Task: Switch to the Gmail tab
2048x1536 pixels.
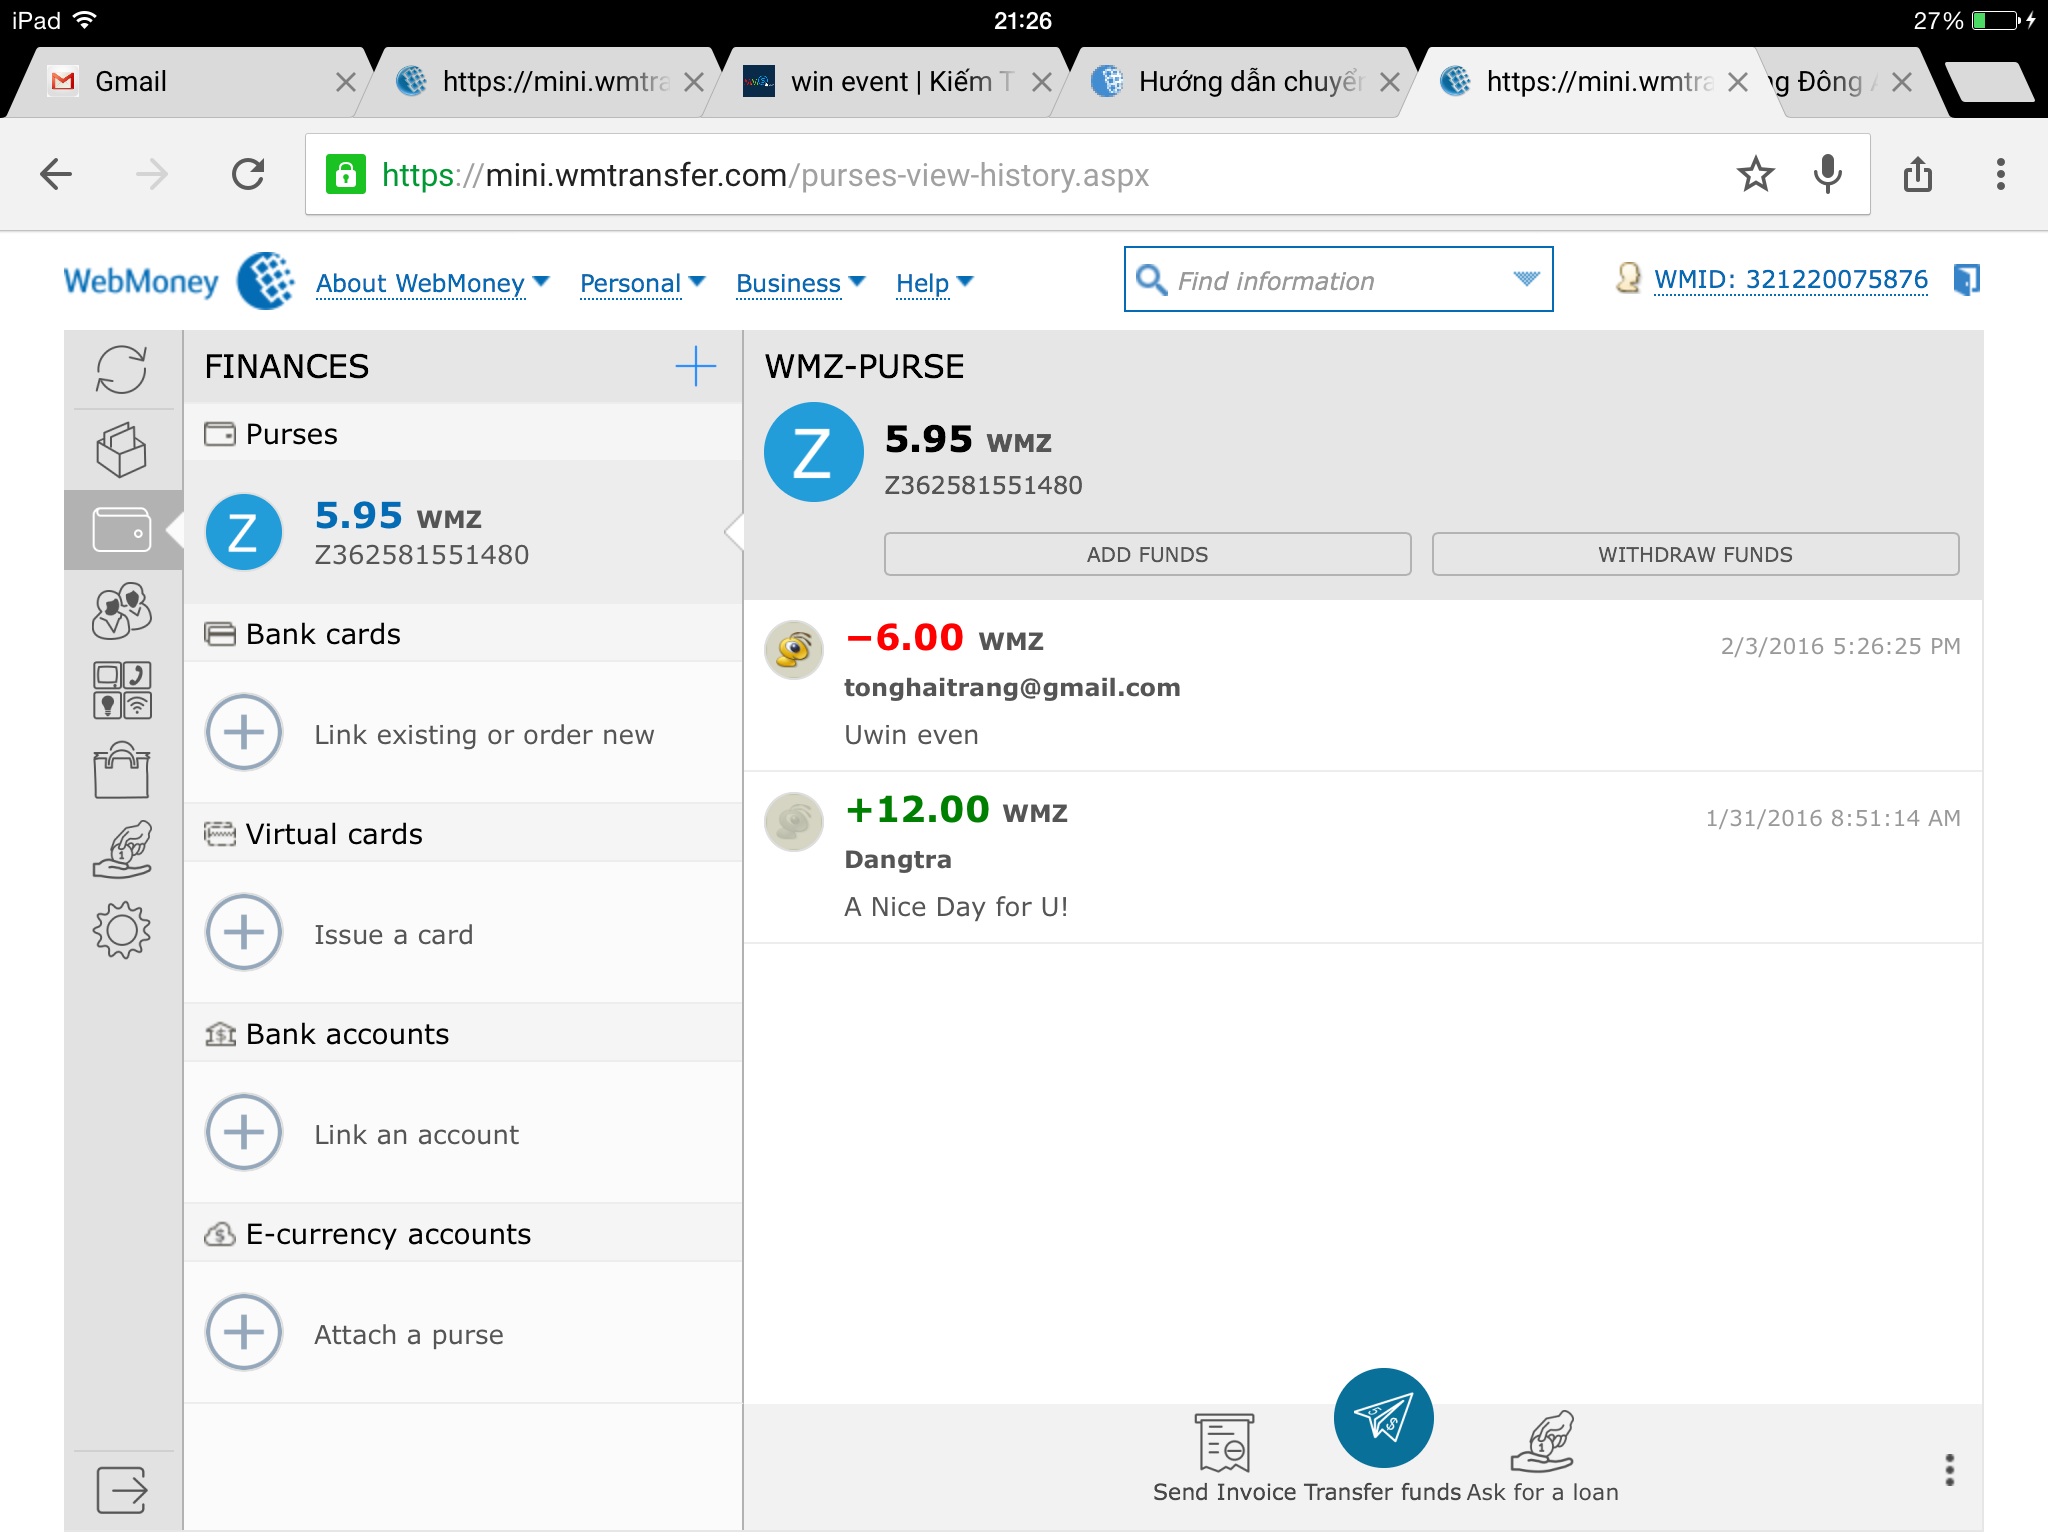Action: tap(190, 82)
